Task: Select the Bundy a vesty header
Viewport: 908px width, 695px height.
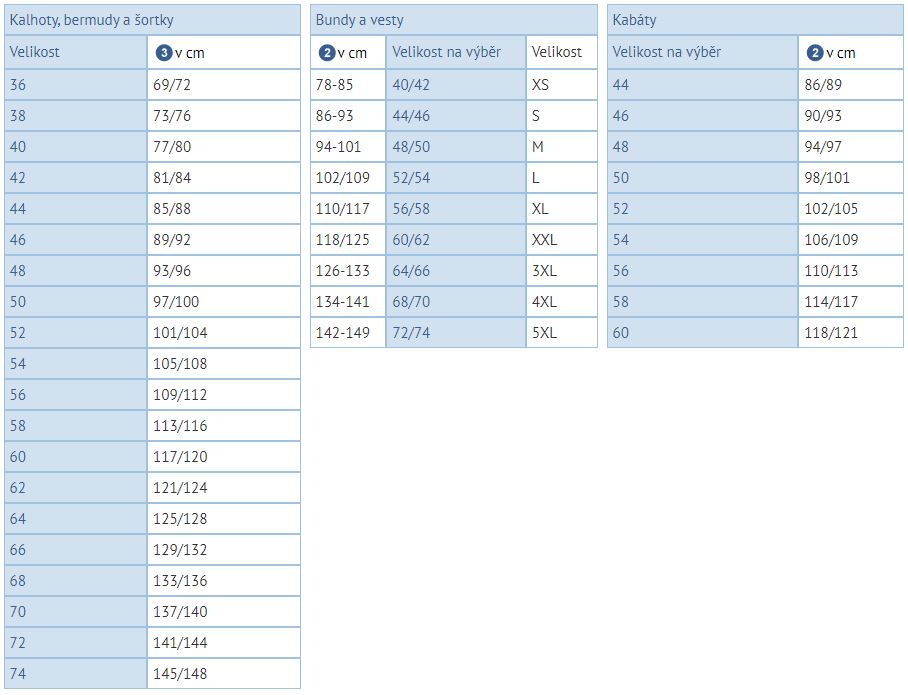Action: tap(453, 20)
